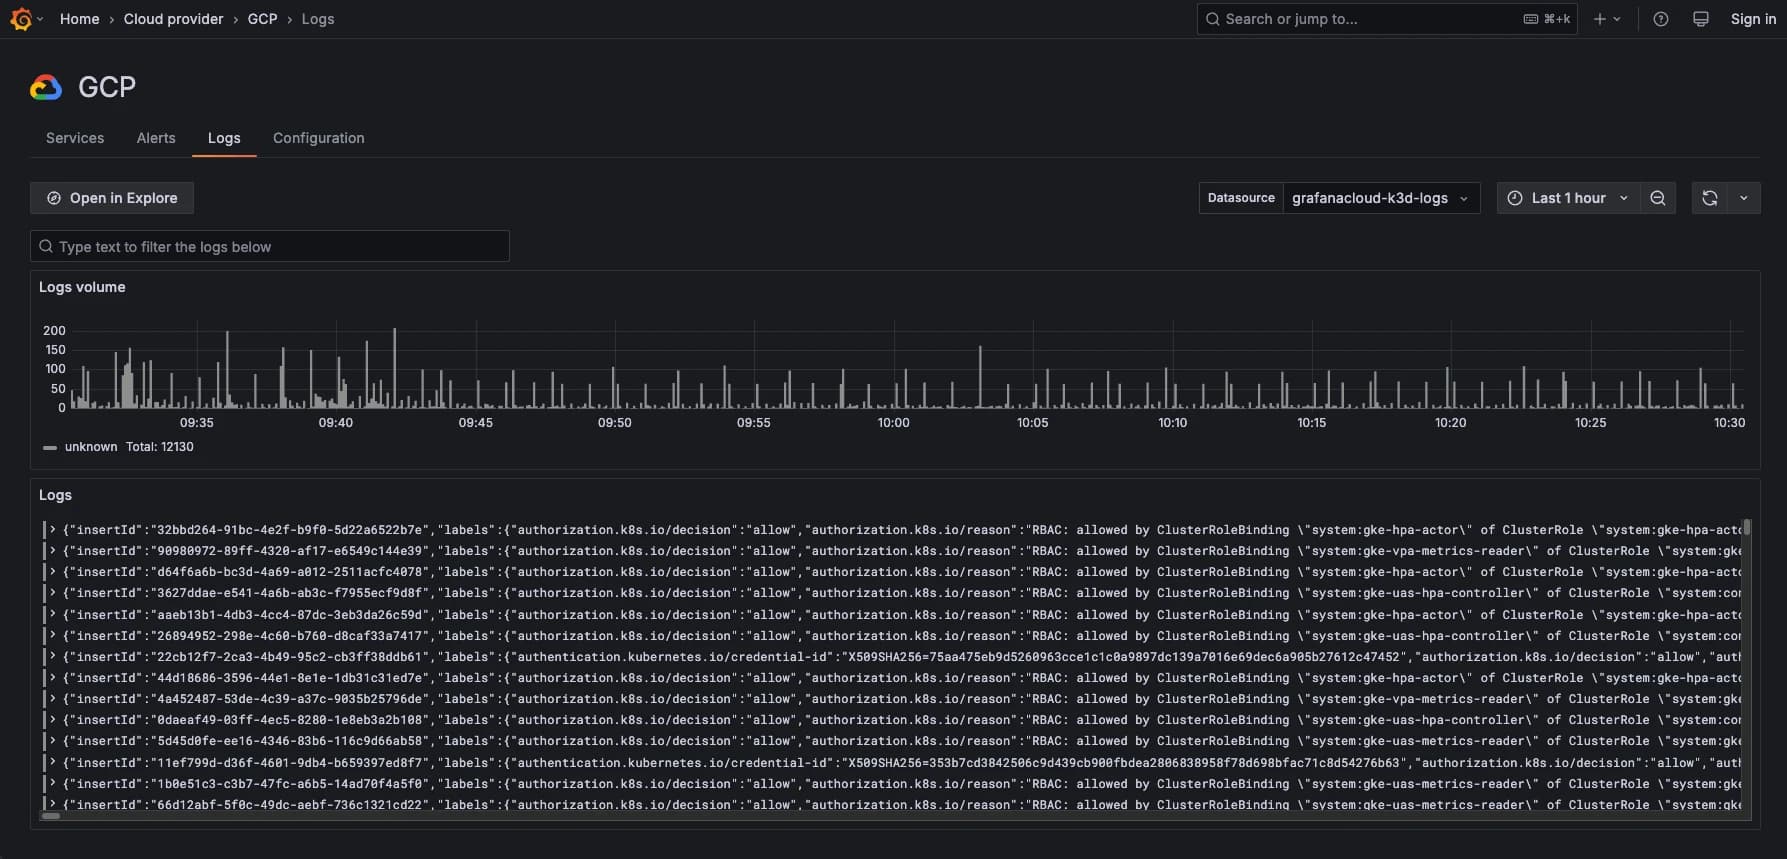
Task: Expand log row with insertId d64f6a6b
Action: 53,572
